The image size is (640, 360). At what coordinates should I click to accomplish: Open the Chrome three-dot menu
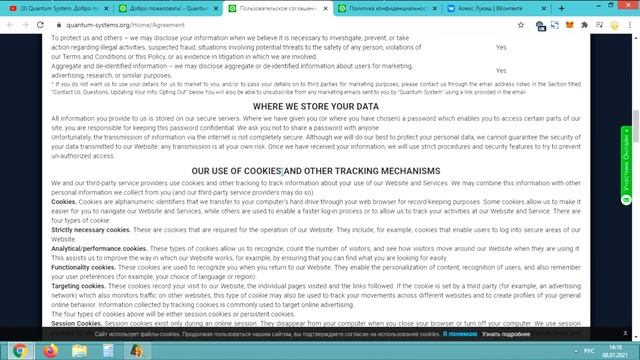tap(630, 25)
